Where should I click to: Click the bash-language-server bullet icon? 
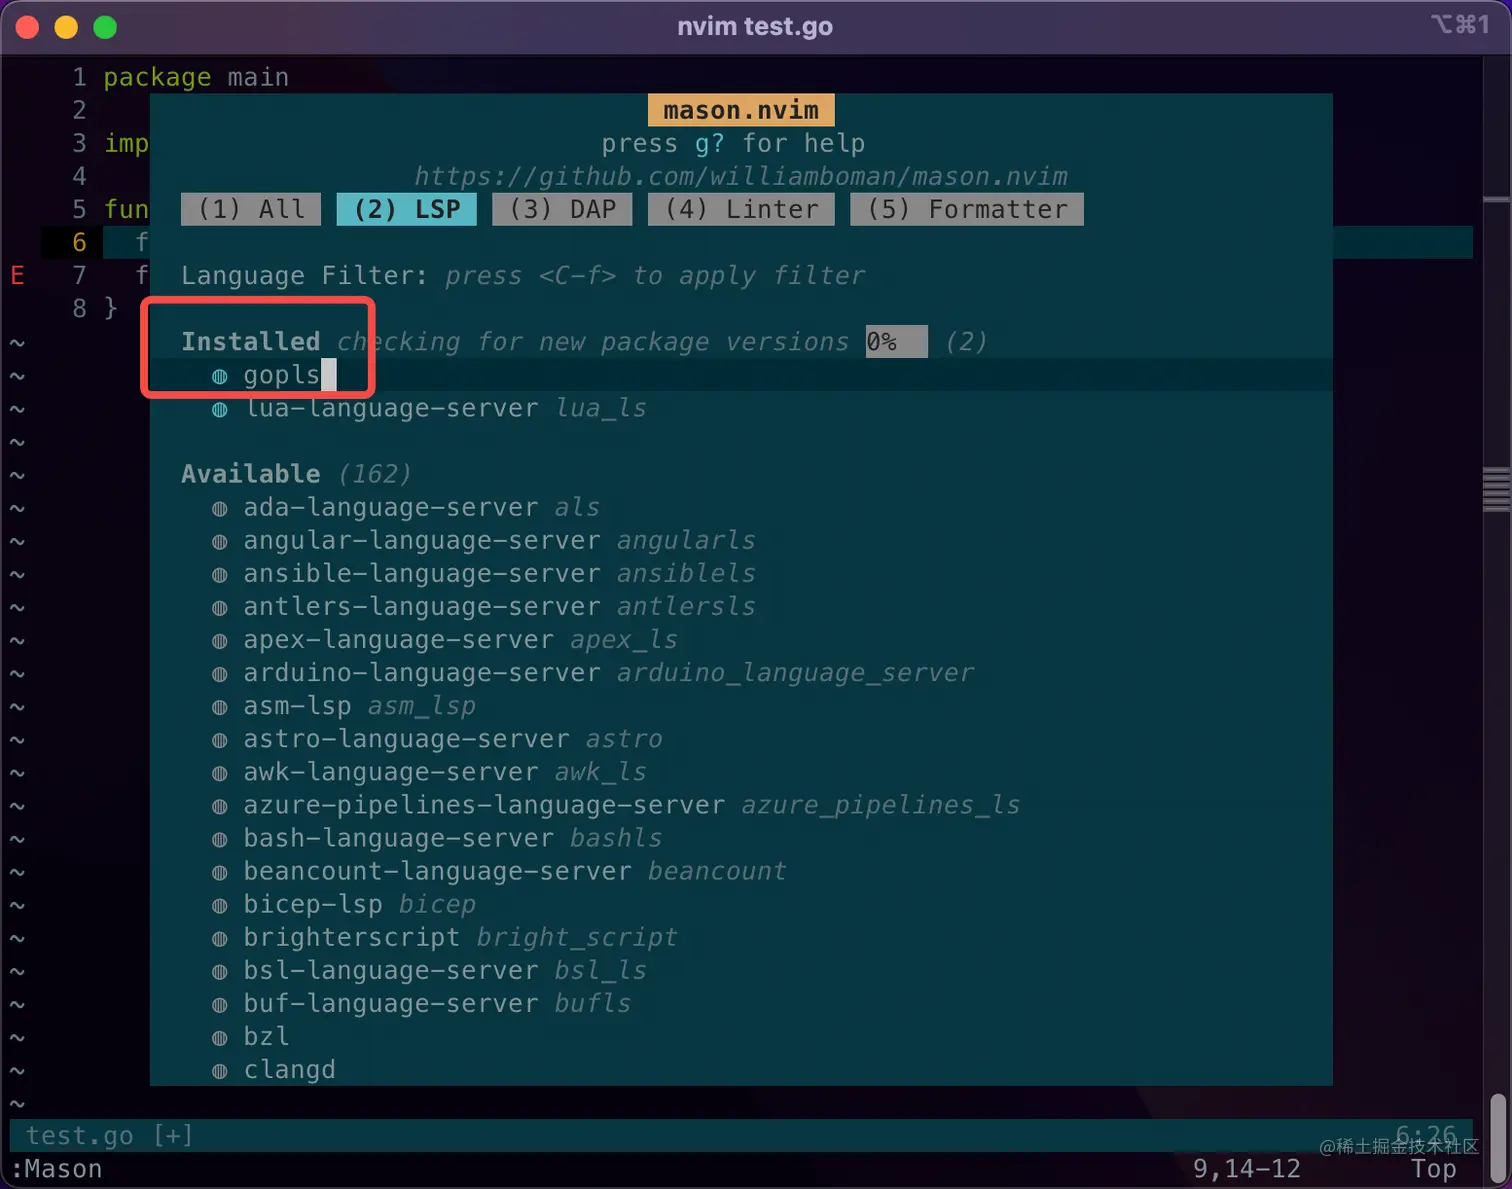(x=220, y=839)
